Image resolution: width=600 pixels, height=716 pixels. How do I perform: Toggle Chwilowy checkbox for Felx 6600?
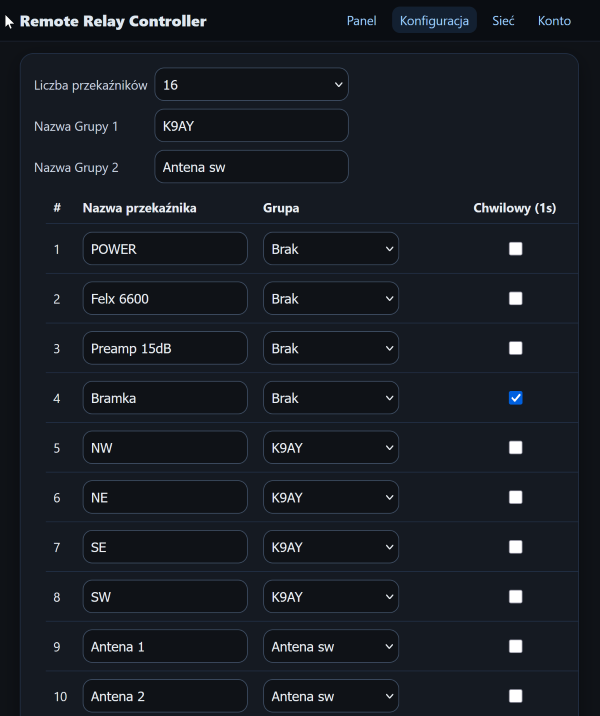click(x=515, y=299)
